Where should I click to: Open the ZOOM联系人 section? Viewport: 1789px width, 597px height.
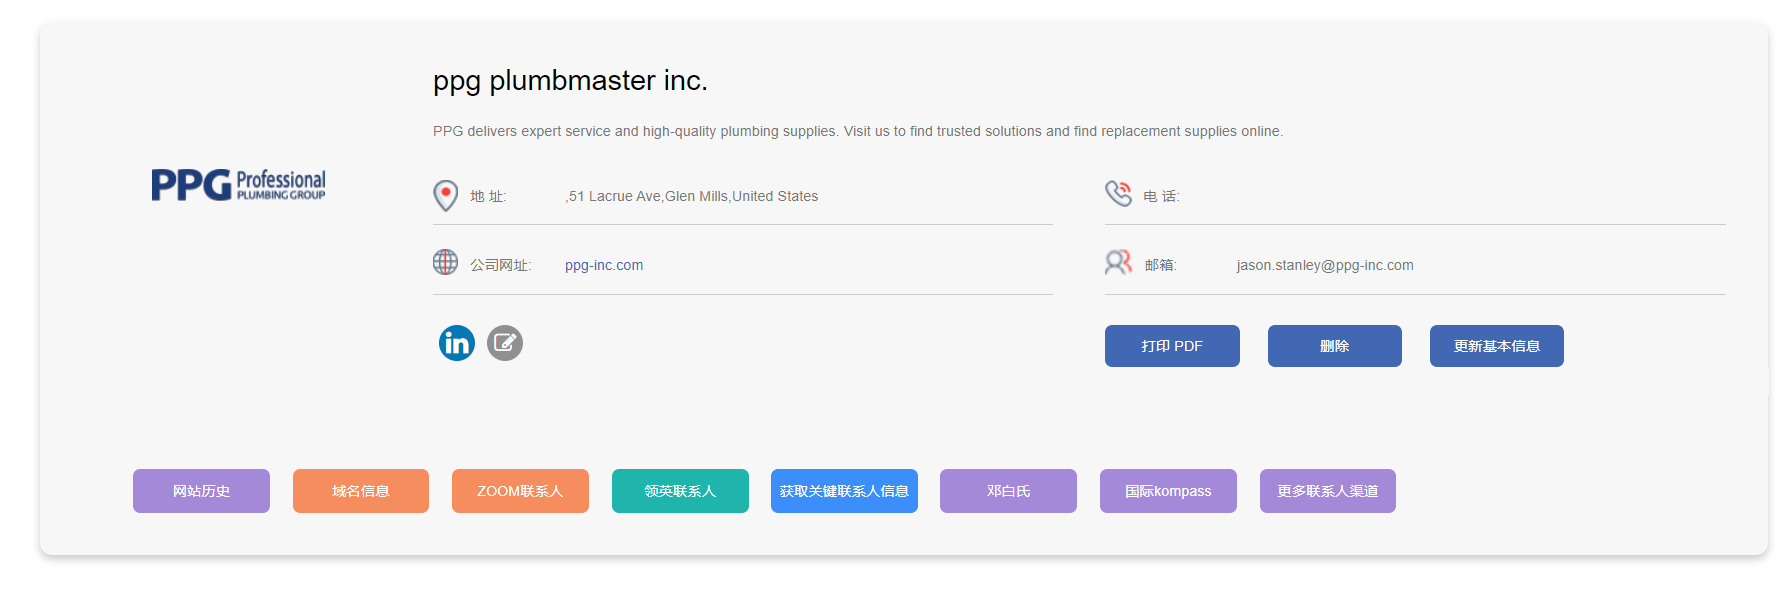click(520, 491)
